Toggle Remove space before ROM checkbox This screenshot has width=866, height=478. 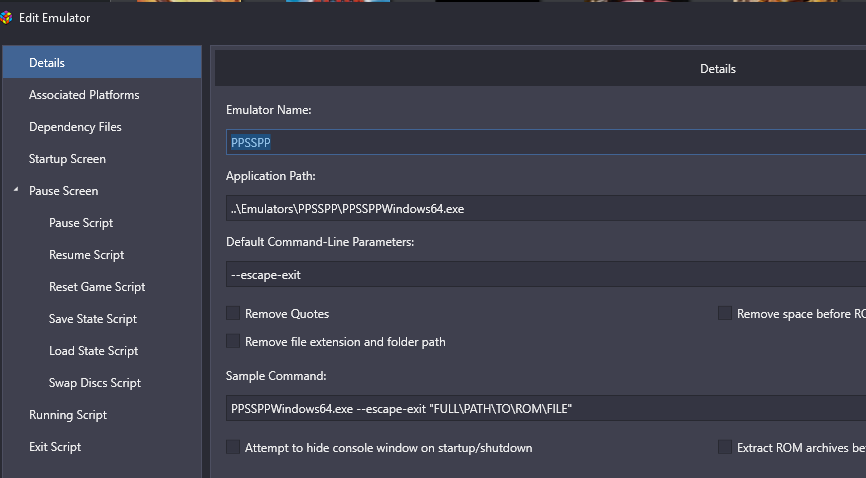pyautogui.click(x=725, y=313)
